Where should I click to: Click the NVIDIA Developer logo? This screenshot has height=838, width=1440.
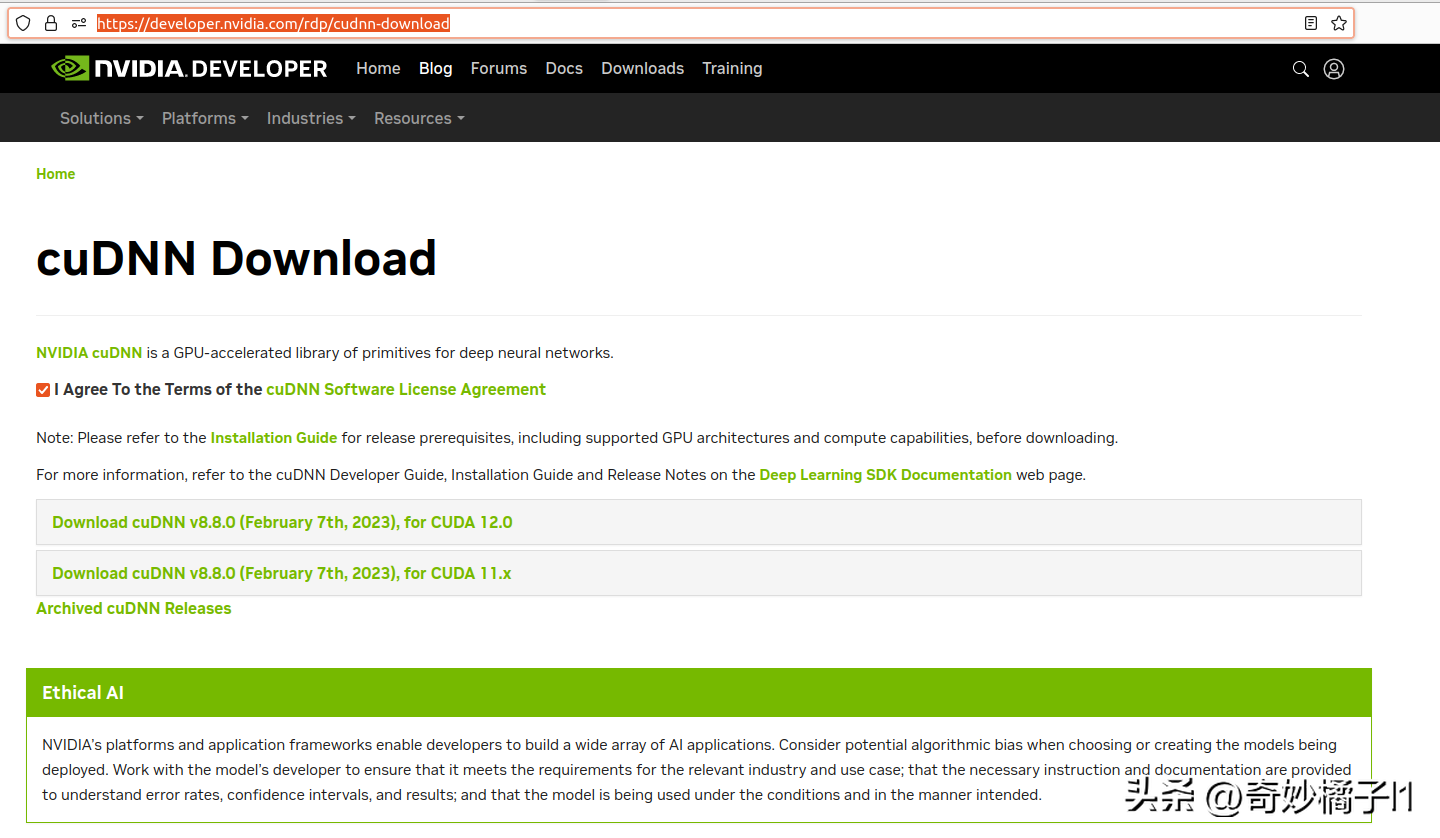pos(189,68)
